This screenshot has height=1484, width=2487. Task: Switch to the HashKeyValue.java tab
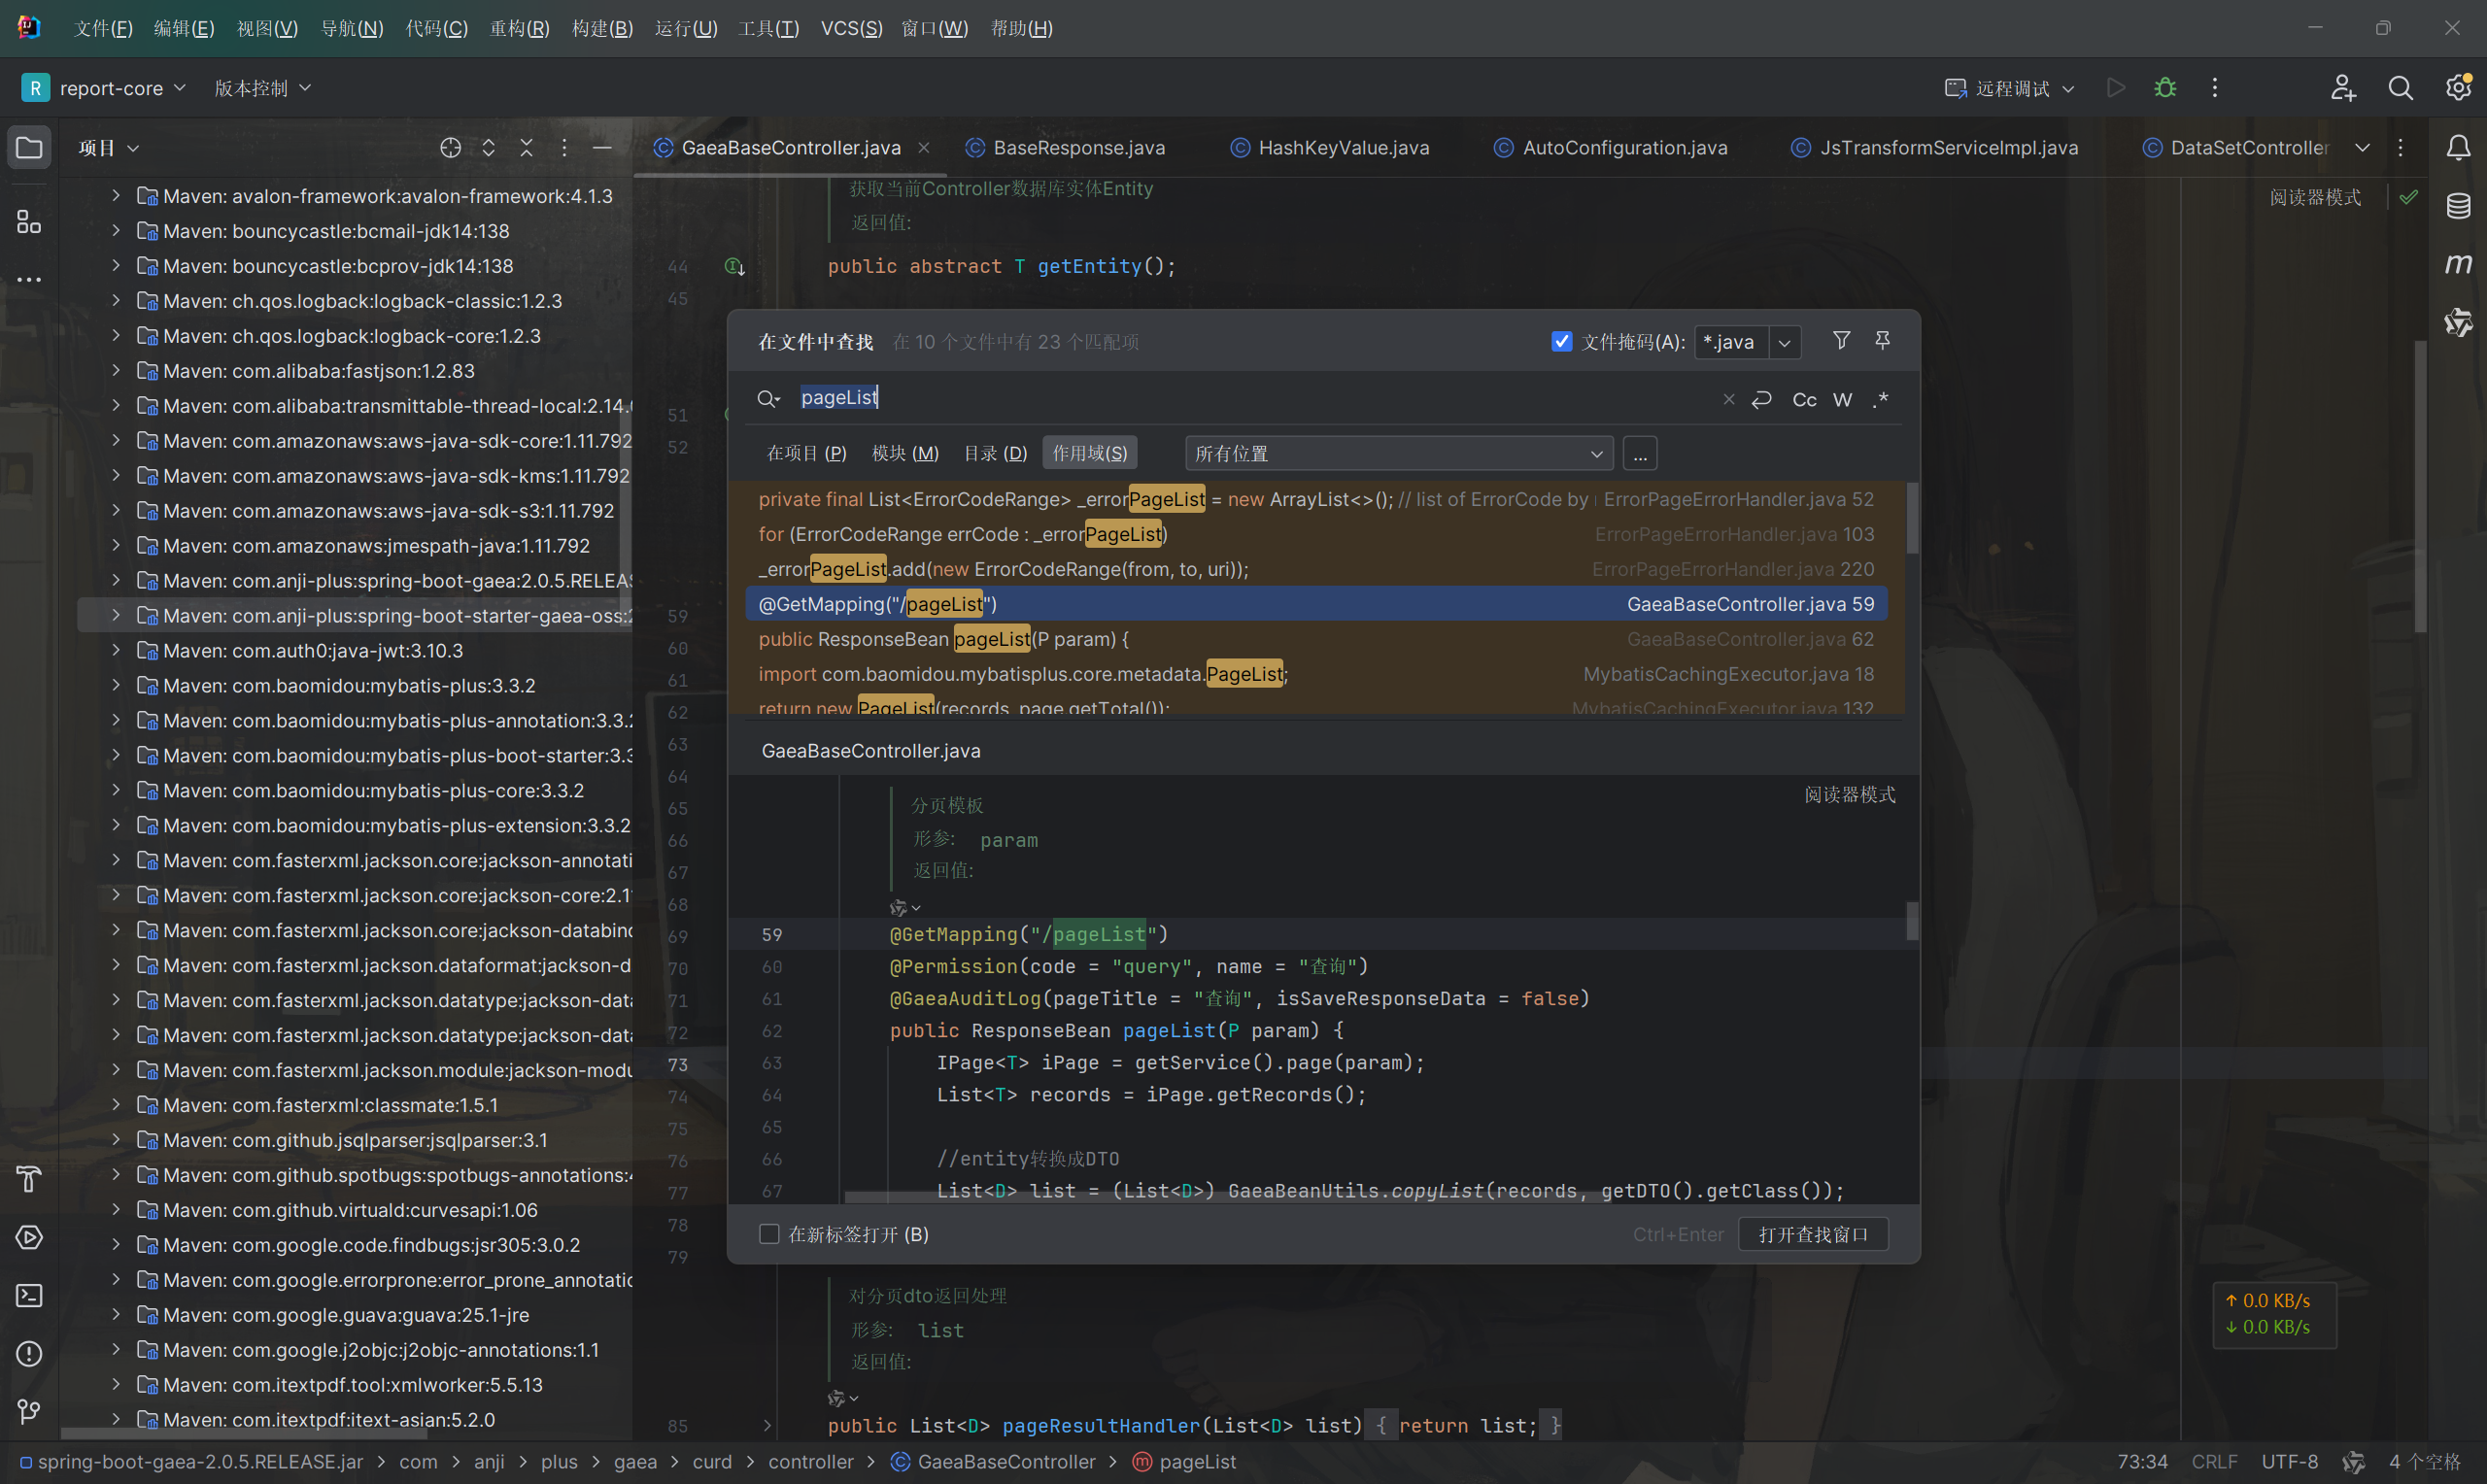click(x=1330, y=148)
